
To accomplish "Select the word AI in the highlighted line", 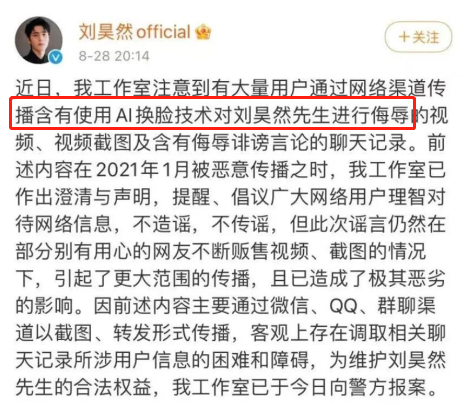I will (124, 116).
